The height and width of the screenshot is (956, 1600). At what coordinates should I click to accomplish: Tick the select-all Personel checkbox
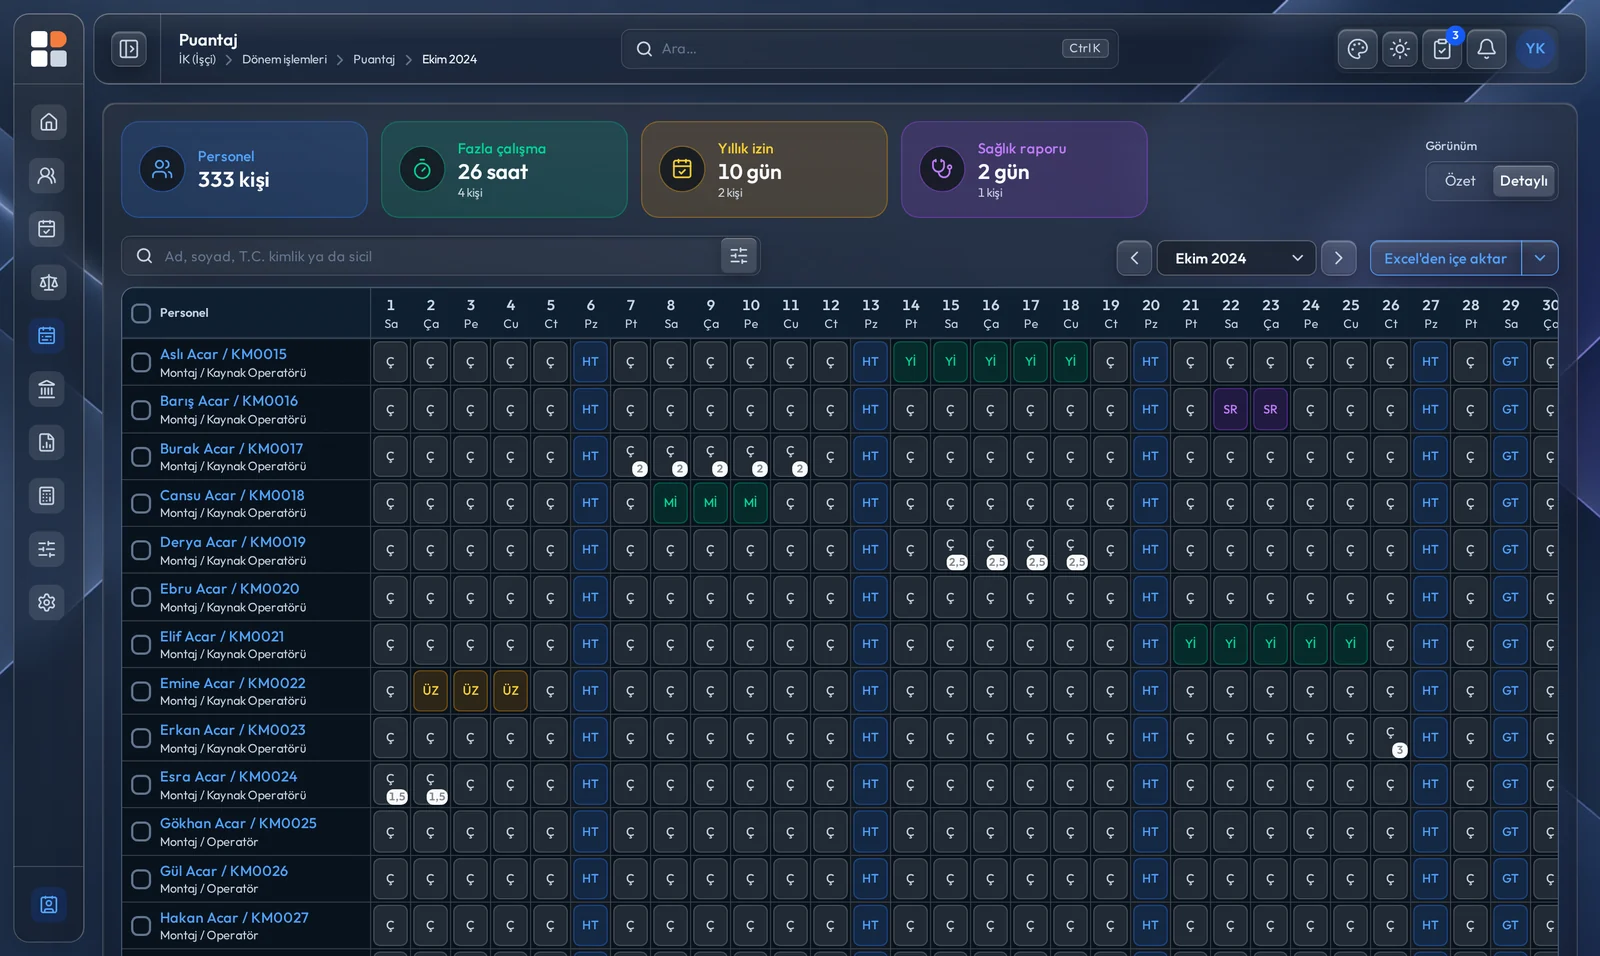tap(141, 313)
